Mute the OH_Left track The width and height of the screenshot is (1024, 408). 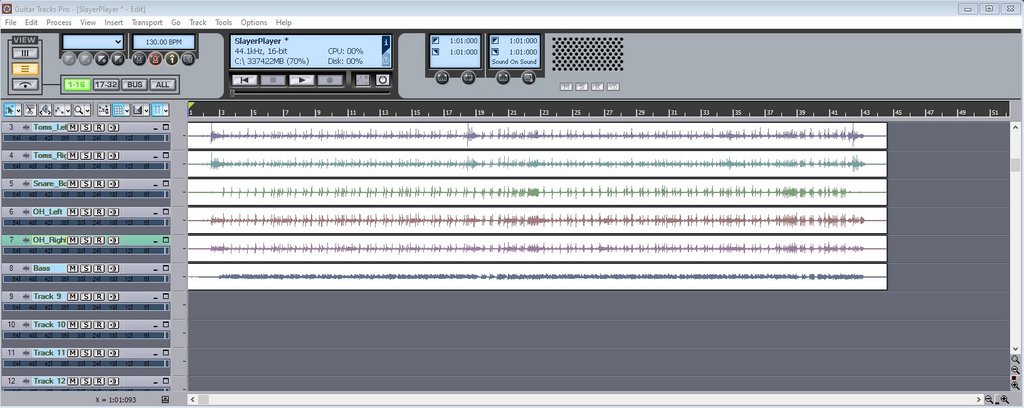click(72, 212)
